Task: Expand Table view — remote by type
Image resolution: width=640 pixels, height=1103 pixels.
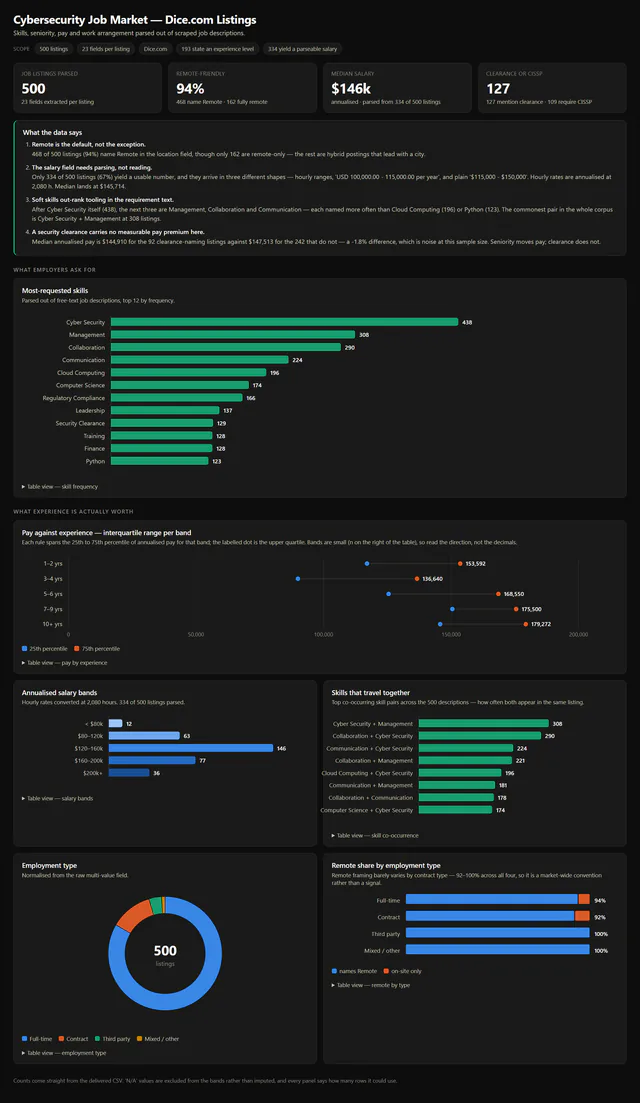Action: click(x=371, y=985)
